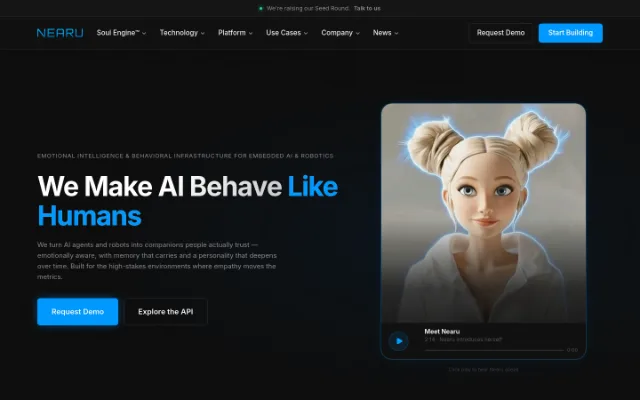Click the blue Request Demo hero button
The image size is (640, 400).
78,311
